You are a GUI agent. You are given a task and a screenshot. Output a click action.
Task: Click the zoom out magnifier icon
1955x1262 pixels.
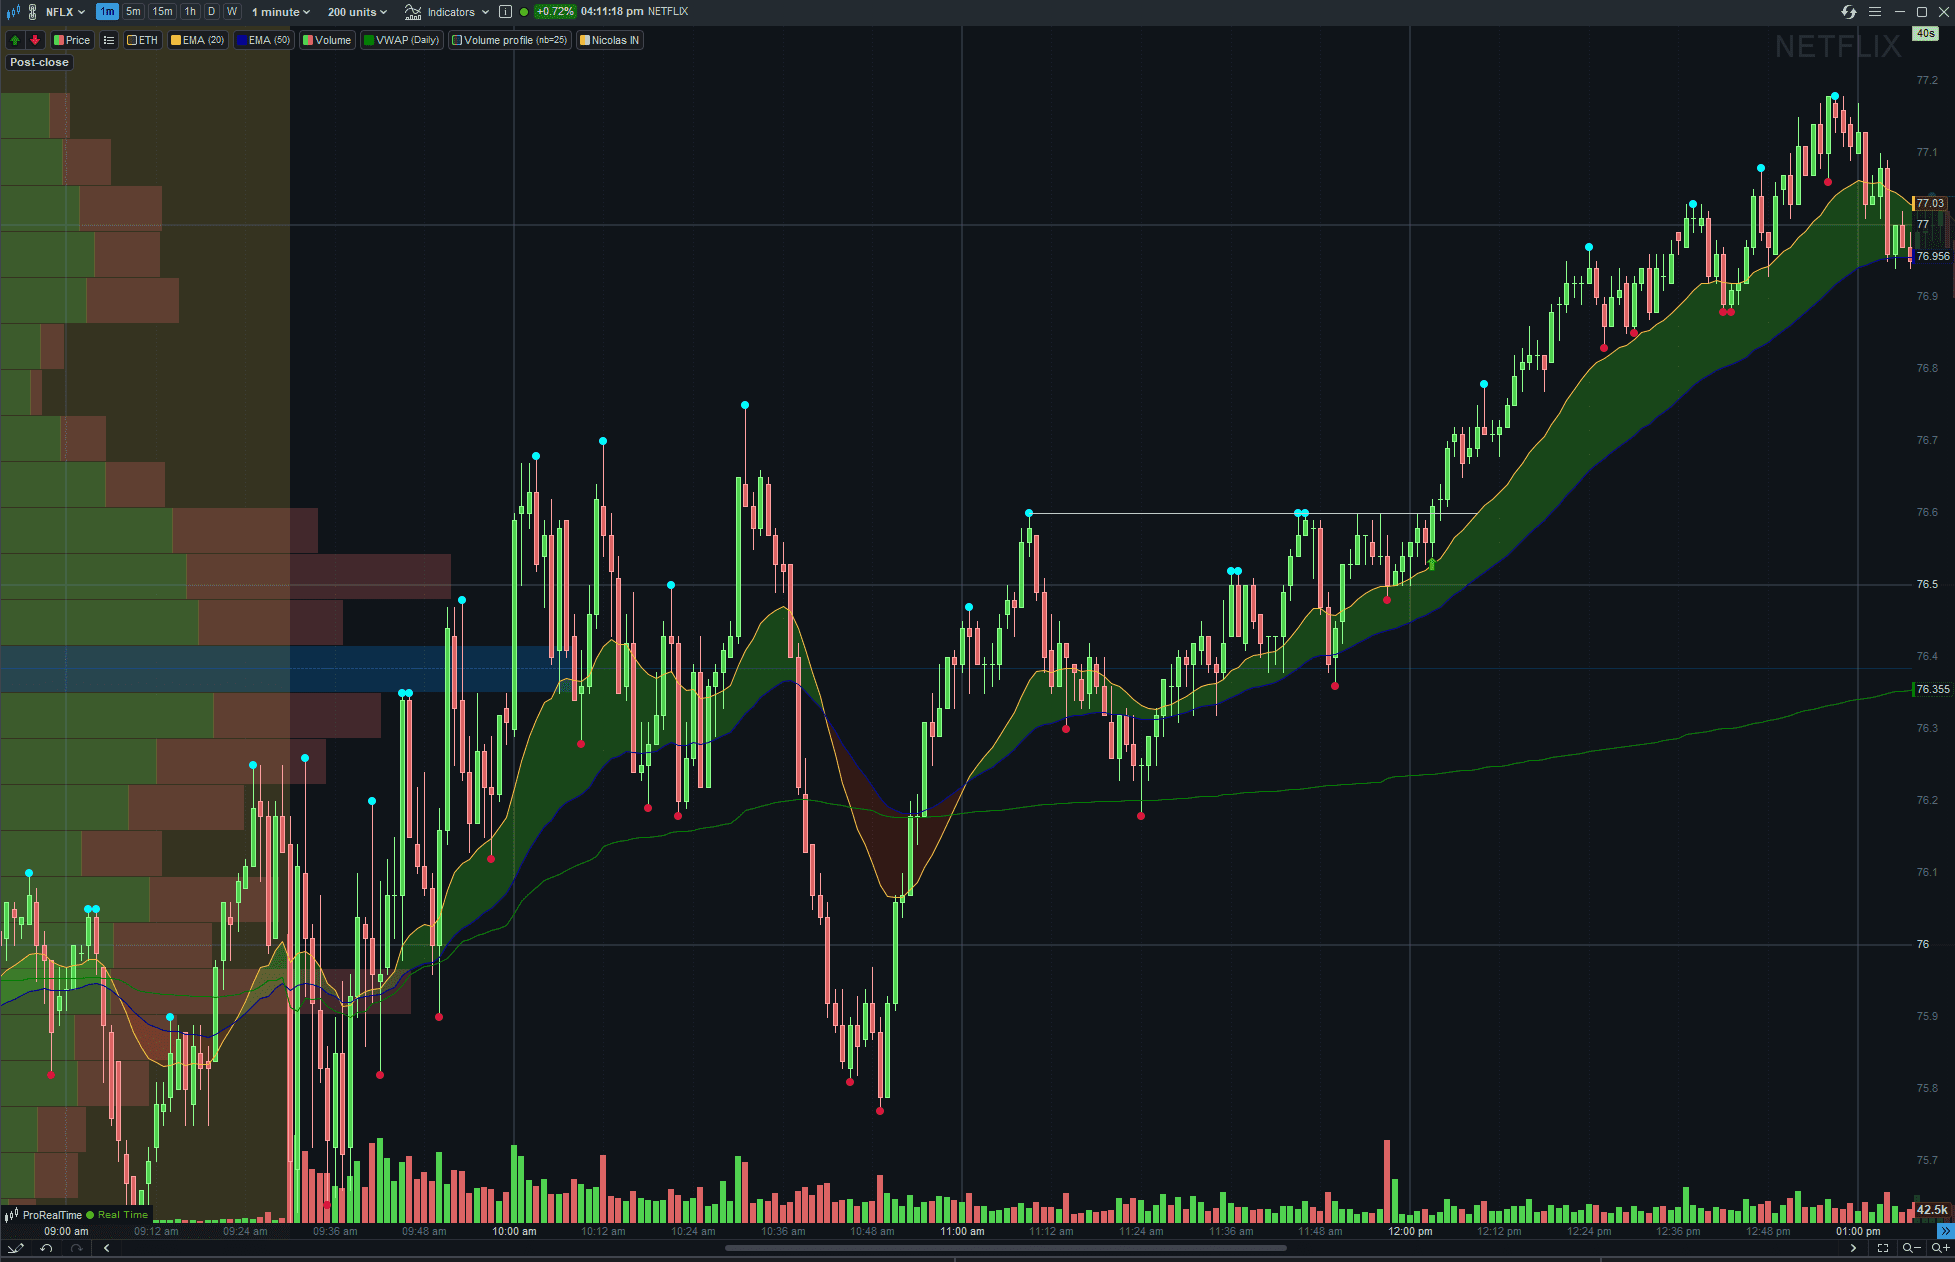1910,1248
